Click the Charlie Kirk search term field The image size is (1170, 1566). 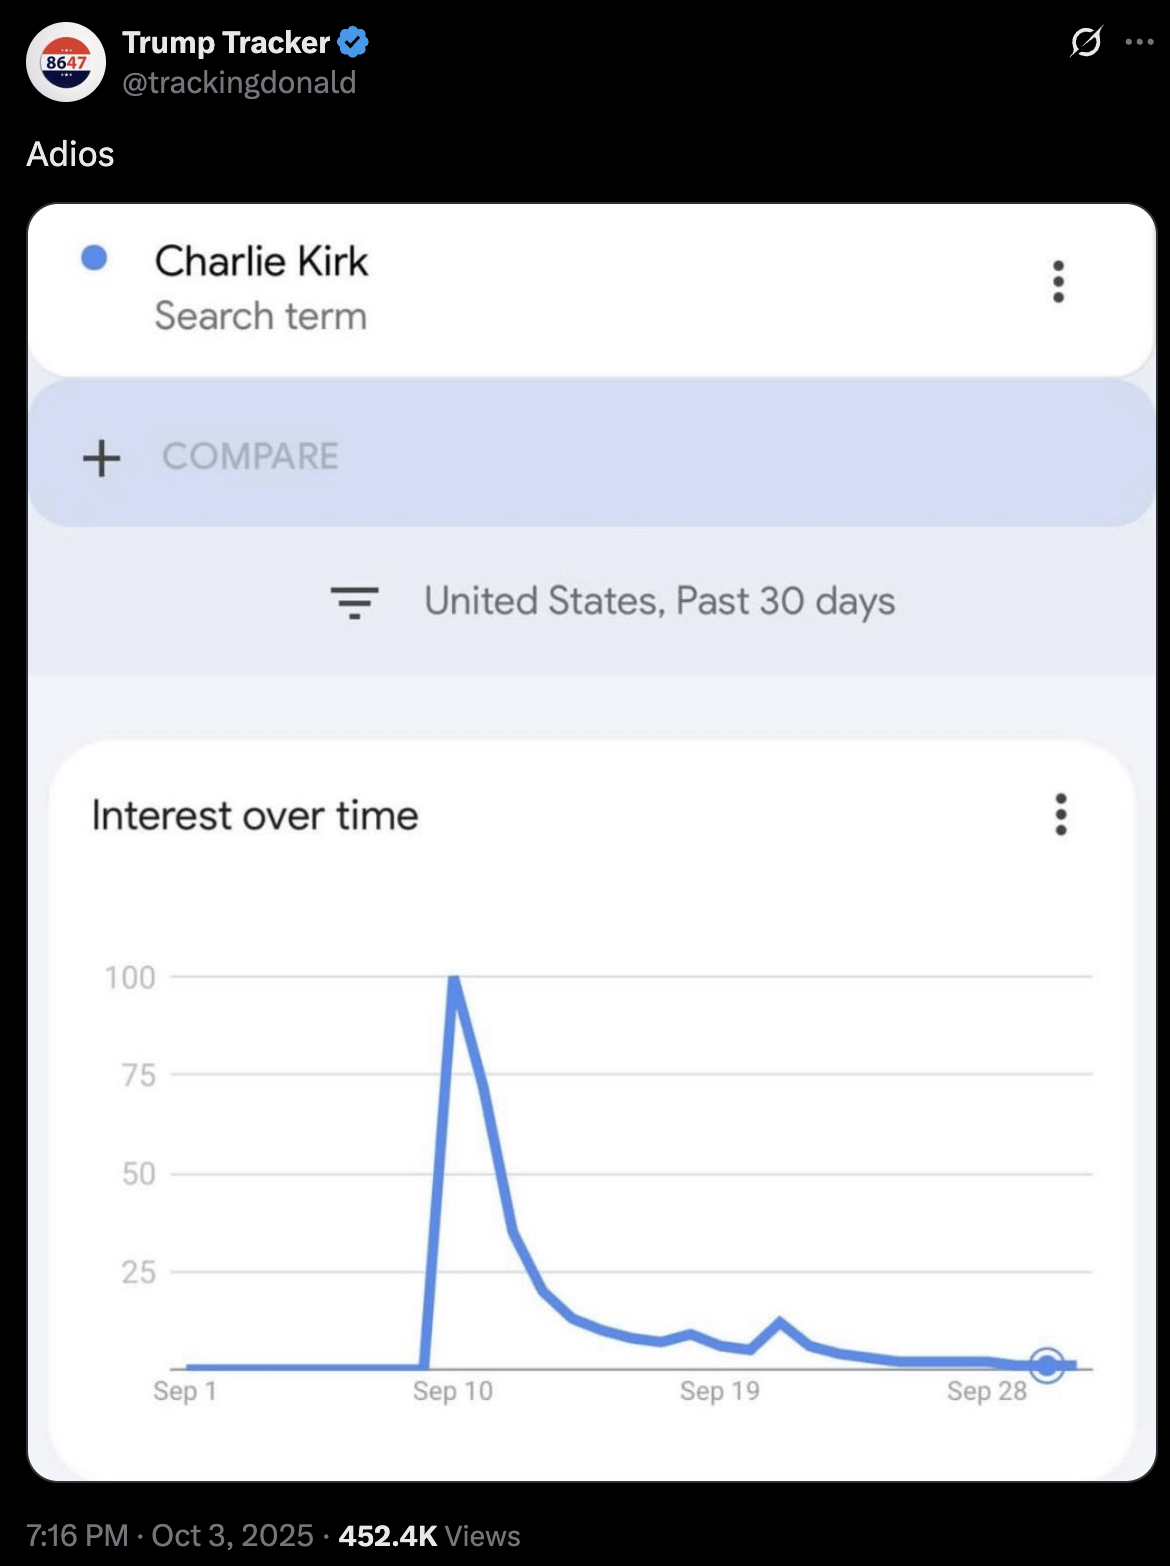click(x=261, y=287)
